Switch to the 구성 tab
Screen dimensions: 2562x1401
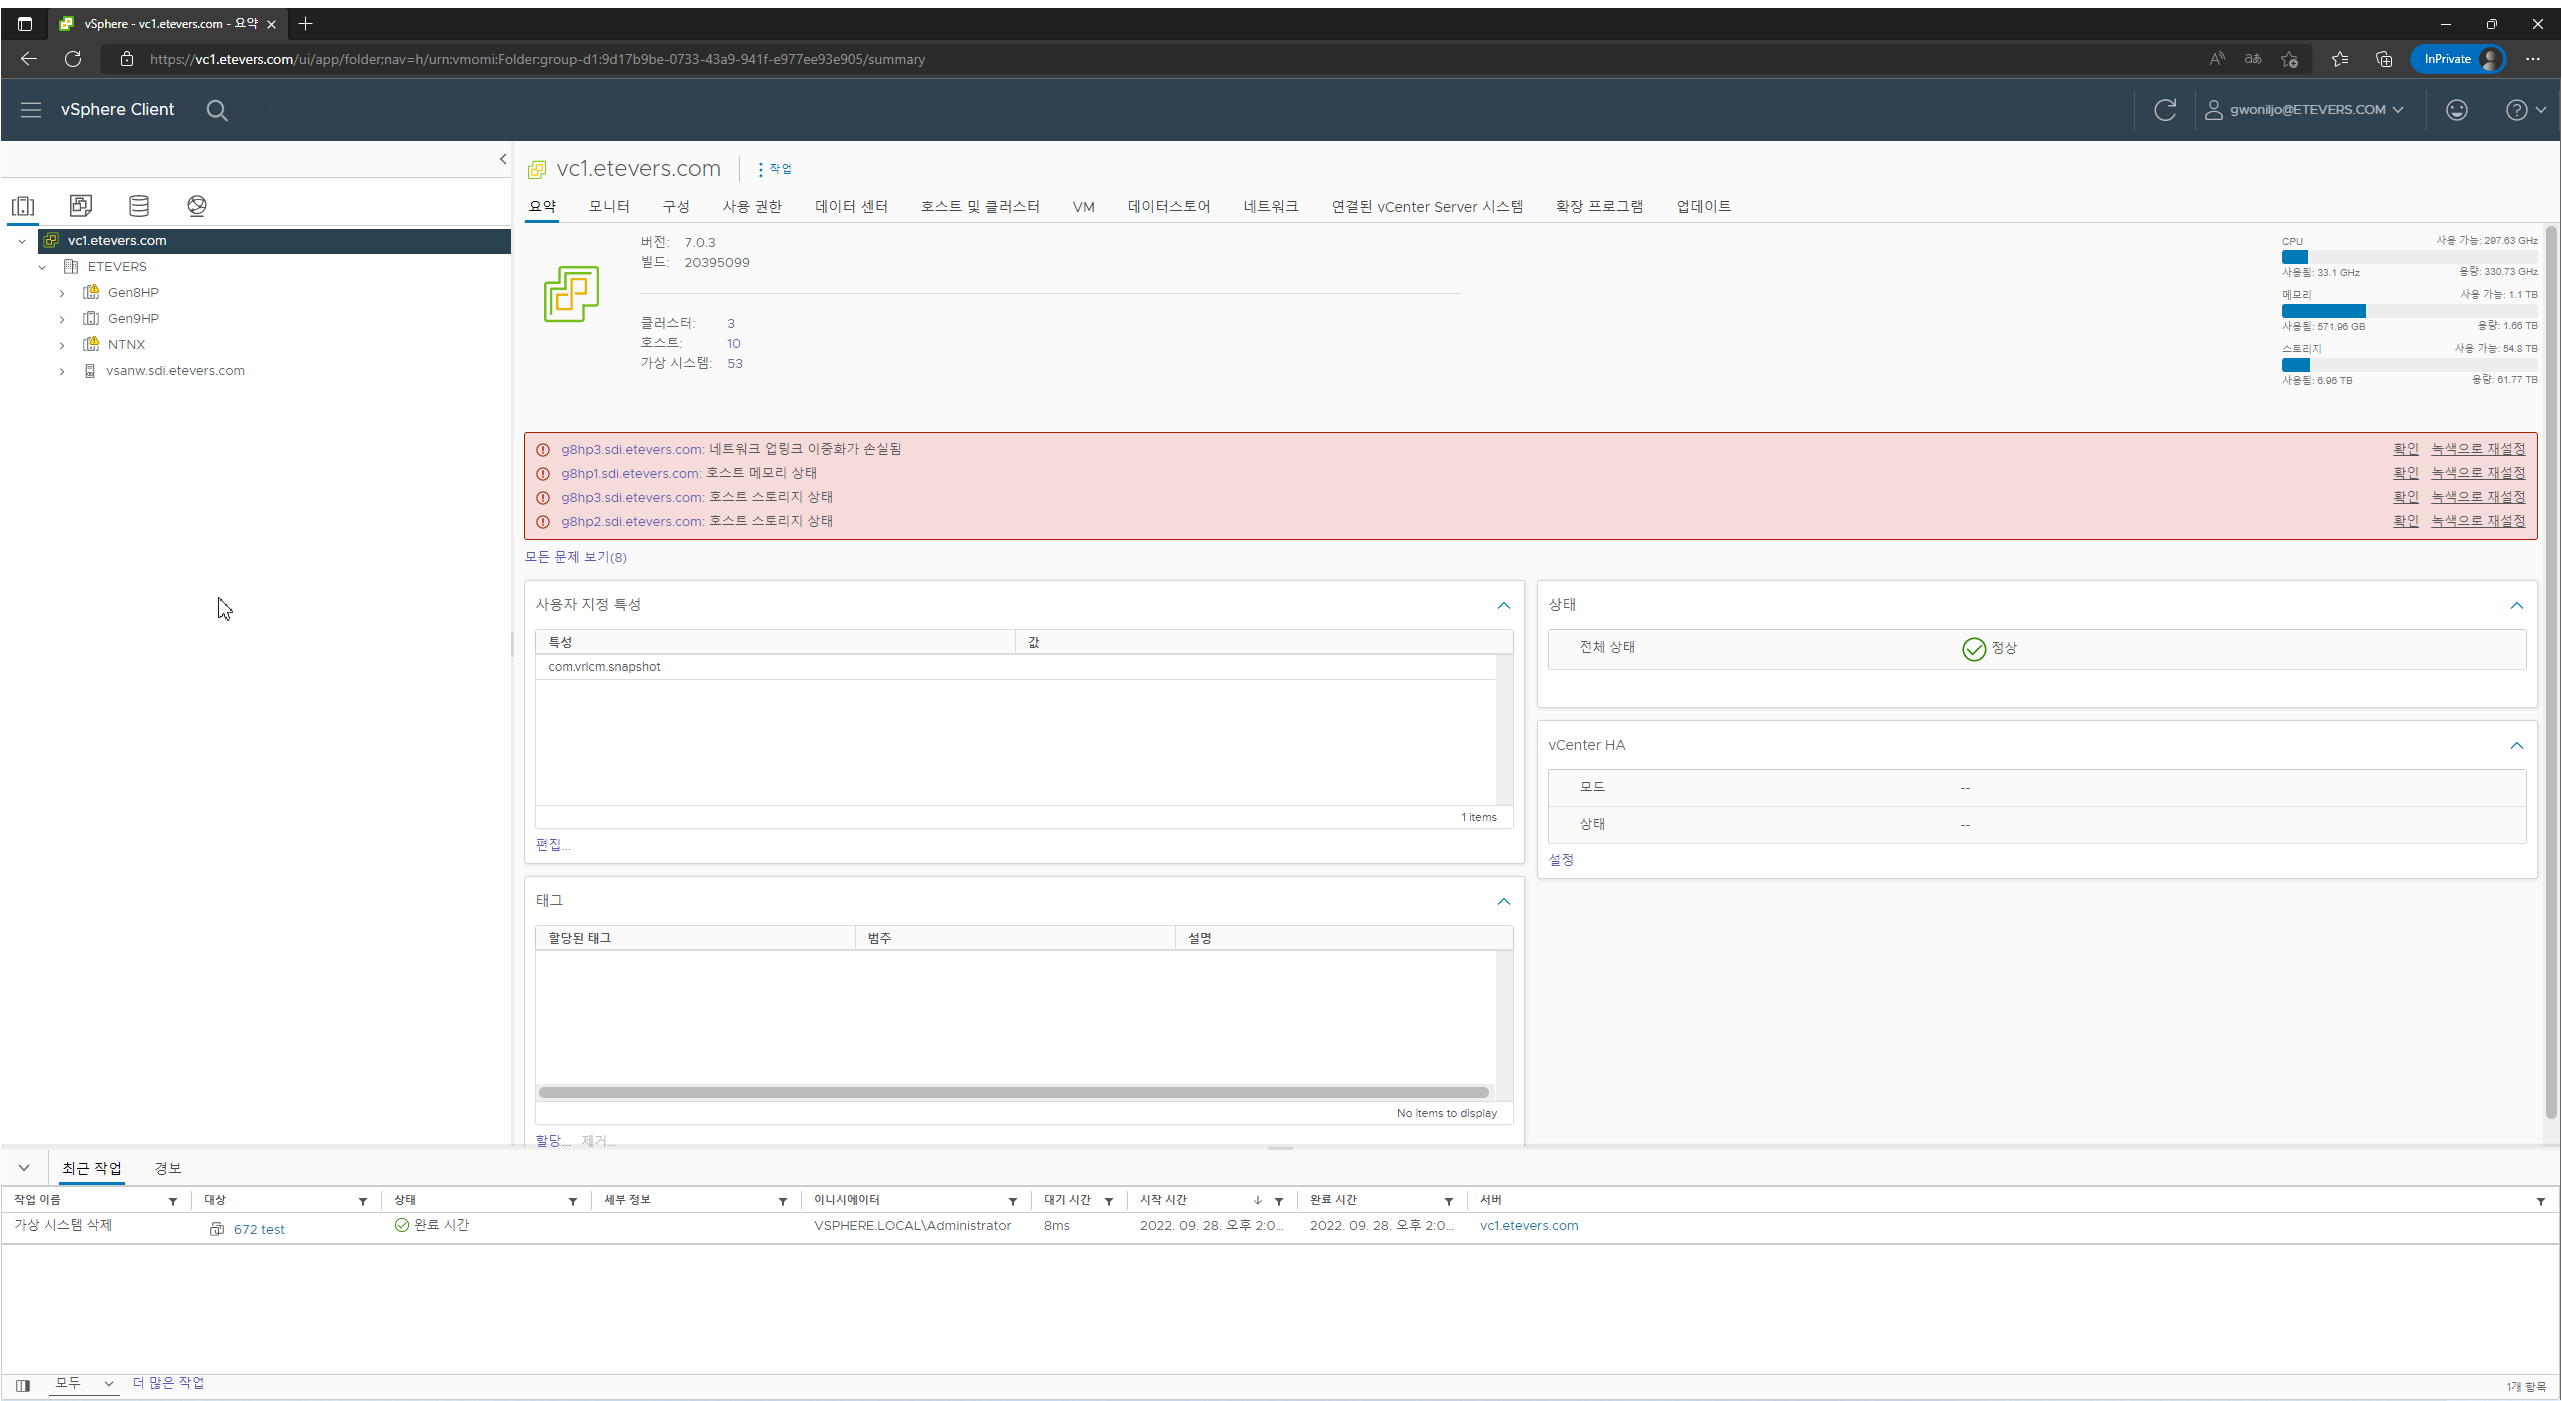(x=676, y=207)
